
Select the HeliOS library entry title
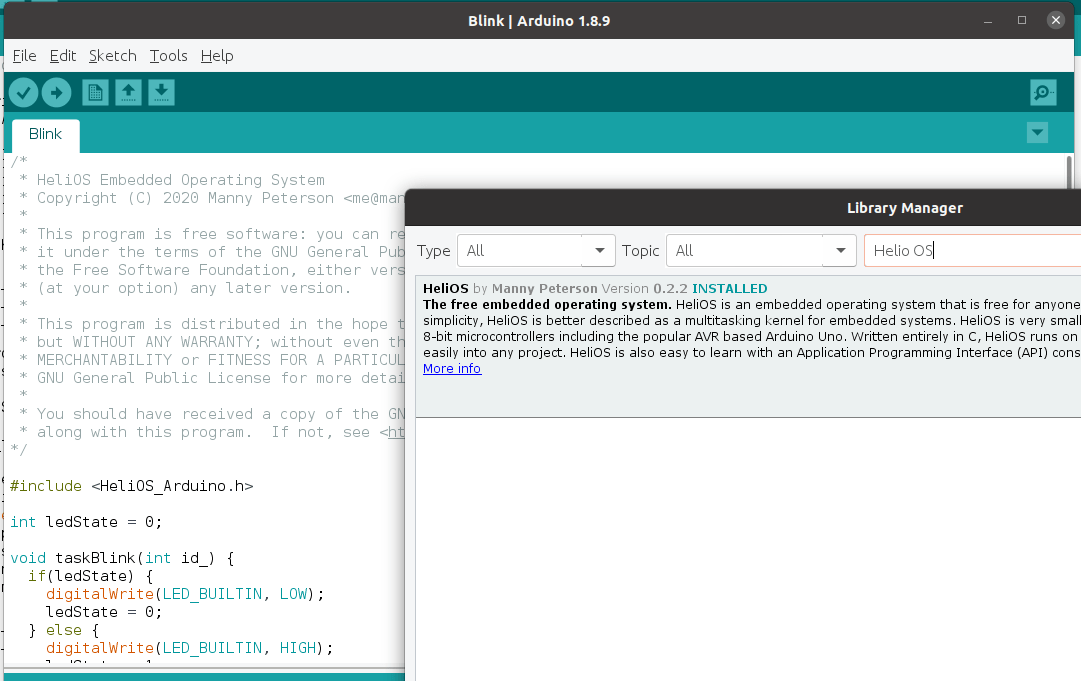click(445, 289)
